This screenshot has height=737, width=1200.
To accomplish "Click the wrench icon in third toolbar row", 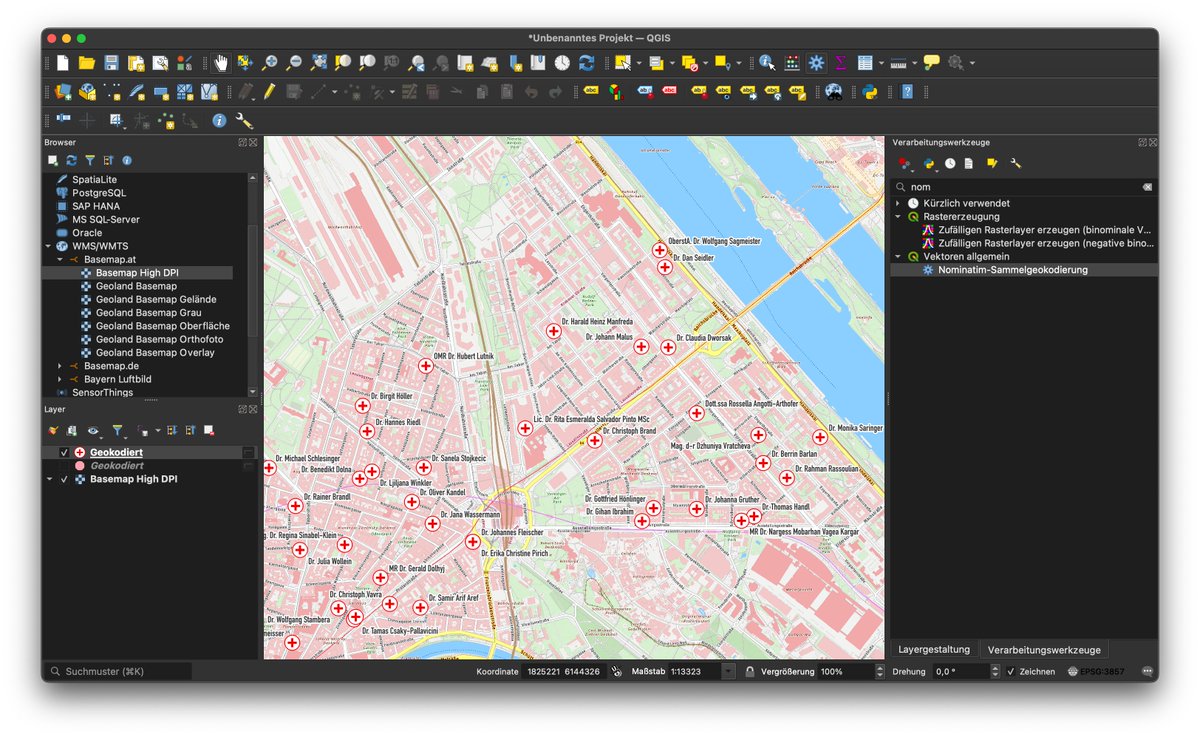I will [x=243, y=120].
